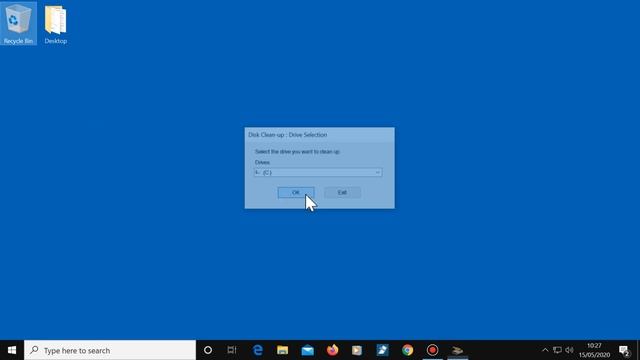
Task: Launch Microsoft Edge from the taskbar
Action: [258, 350]
